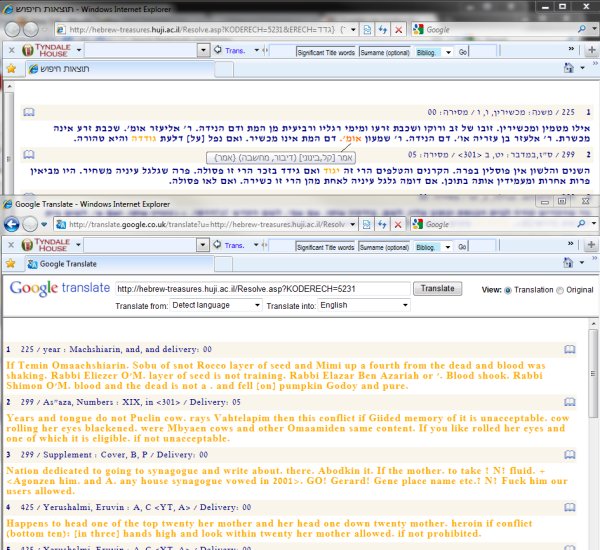Screen dimensions: 600x550
Task: Click Google translate logo
Action: click(x=60, y=288)
